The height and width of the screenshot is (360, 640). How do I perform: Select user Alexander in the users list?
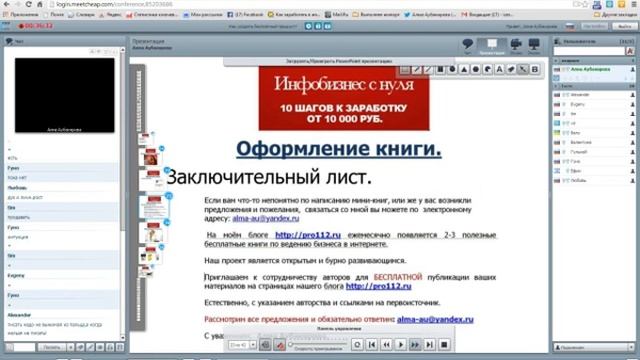click(594, 95)
